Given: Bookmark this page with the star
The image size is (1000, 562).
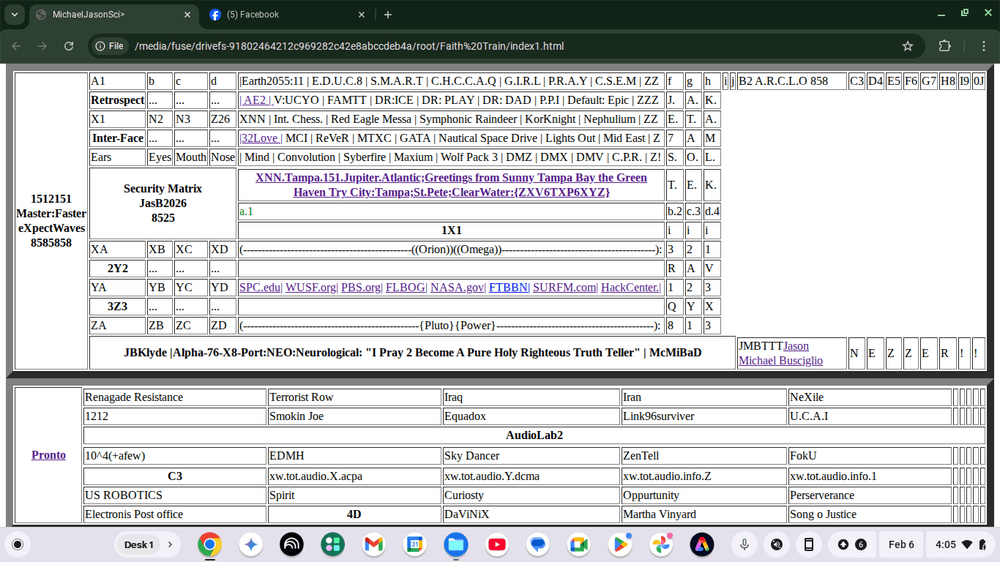Looking at the screenshot, I should tap(908, 46).
